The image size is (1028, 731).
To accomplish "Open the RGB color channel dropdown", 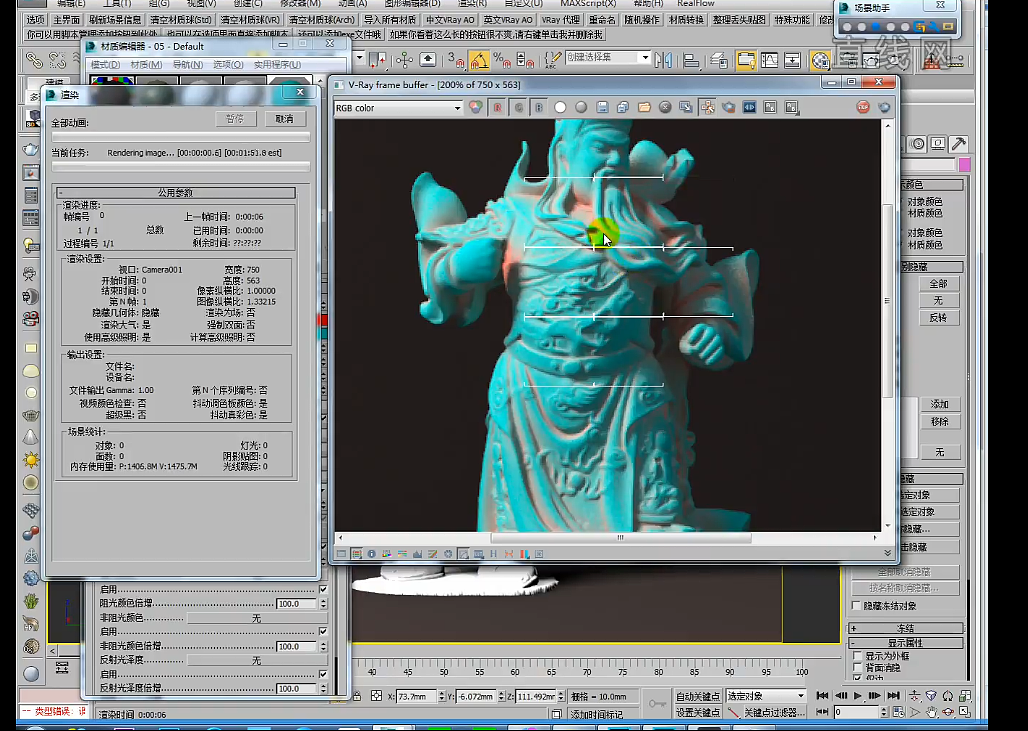I will coord(398,108).
